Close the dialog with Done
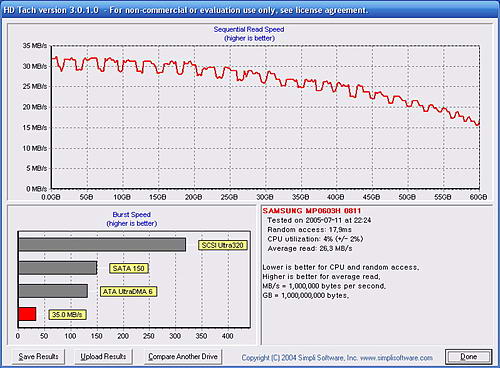 (468, 357)
